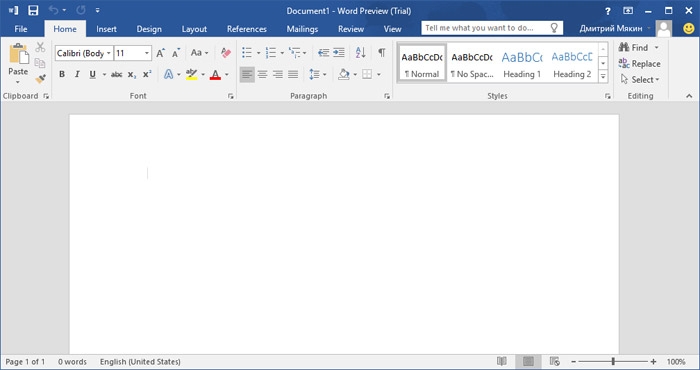Open Ribbon Display Options icon
The image size is (700, 370).
(x=628, y=11)
